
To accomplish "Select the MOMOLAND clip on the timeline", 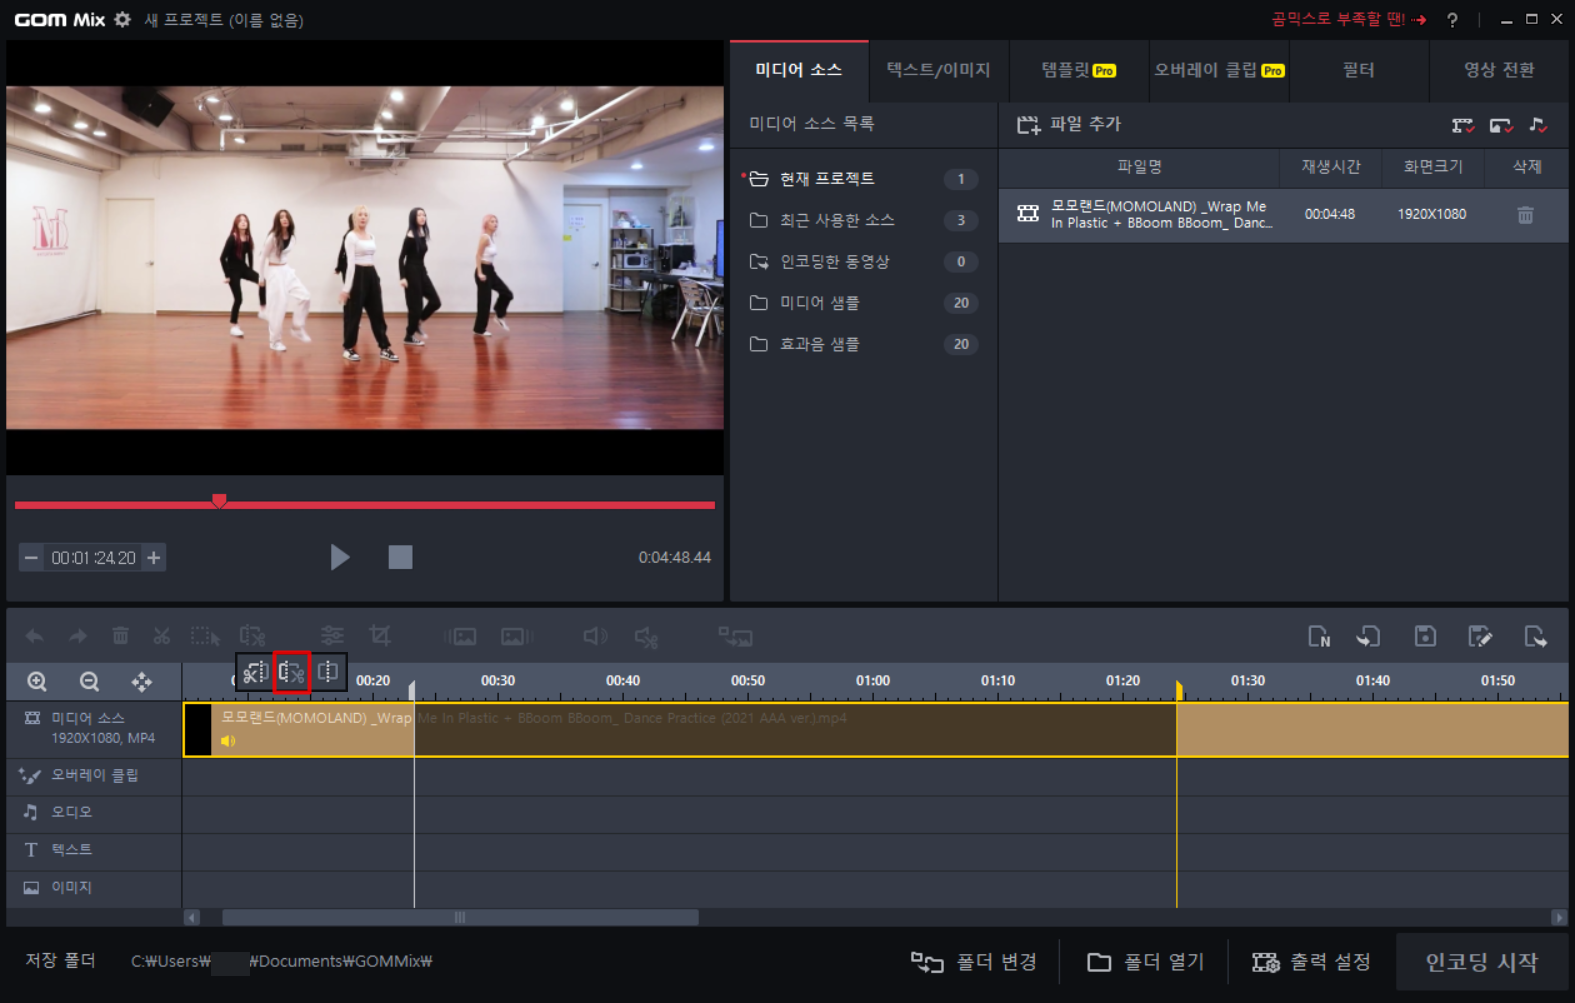I will (875, 729).
